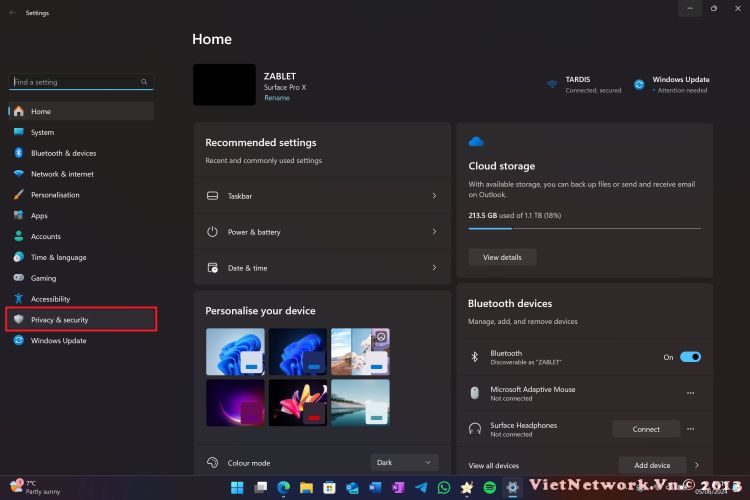
Task: Select Privacy & security in the sidebar
Action: (81, 320)
